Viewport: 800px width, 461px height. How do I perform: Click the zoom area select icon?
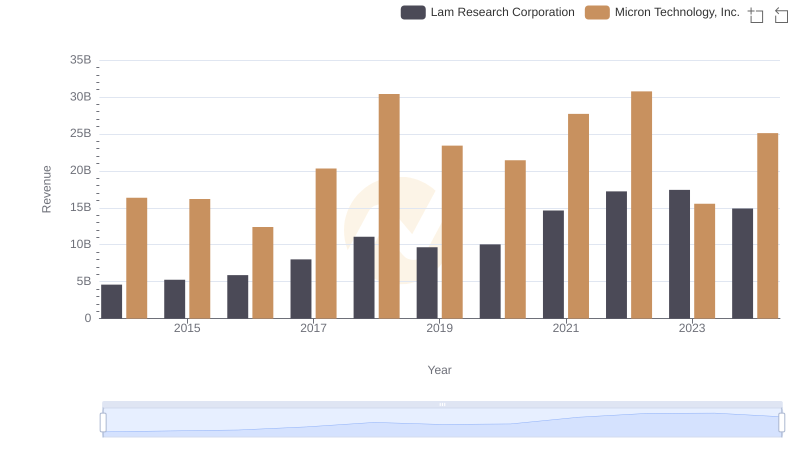click(756, 15)
